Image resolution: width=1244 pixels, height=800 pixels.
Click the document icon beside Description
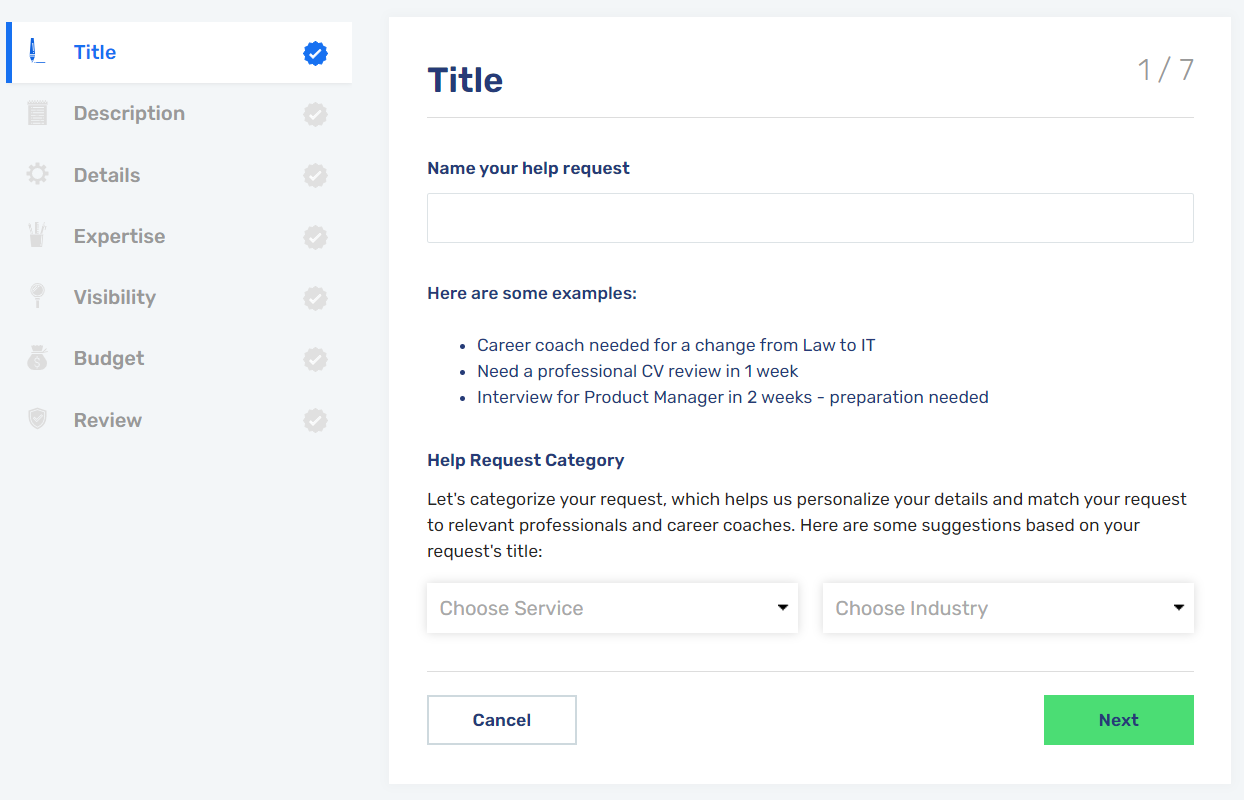(x=37, y=113)
